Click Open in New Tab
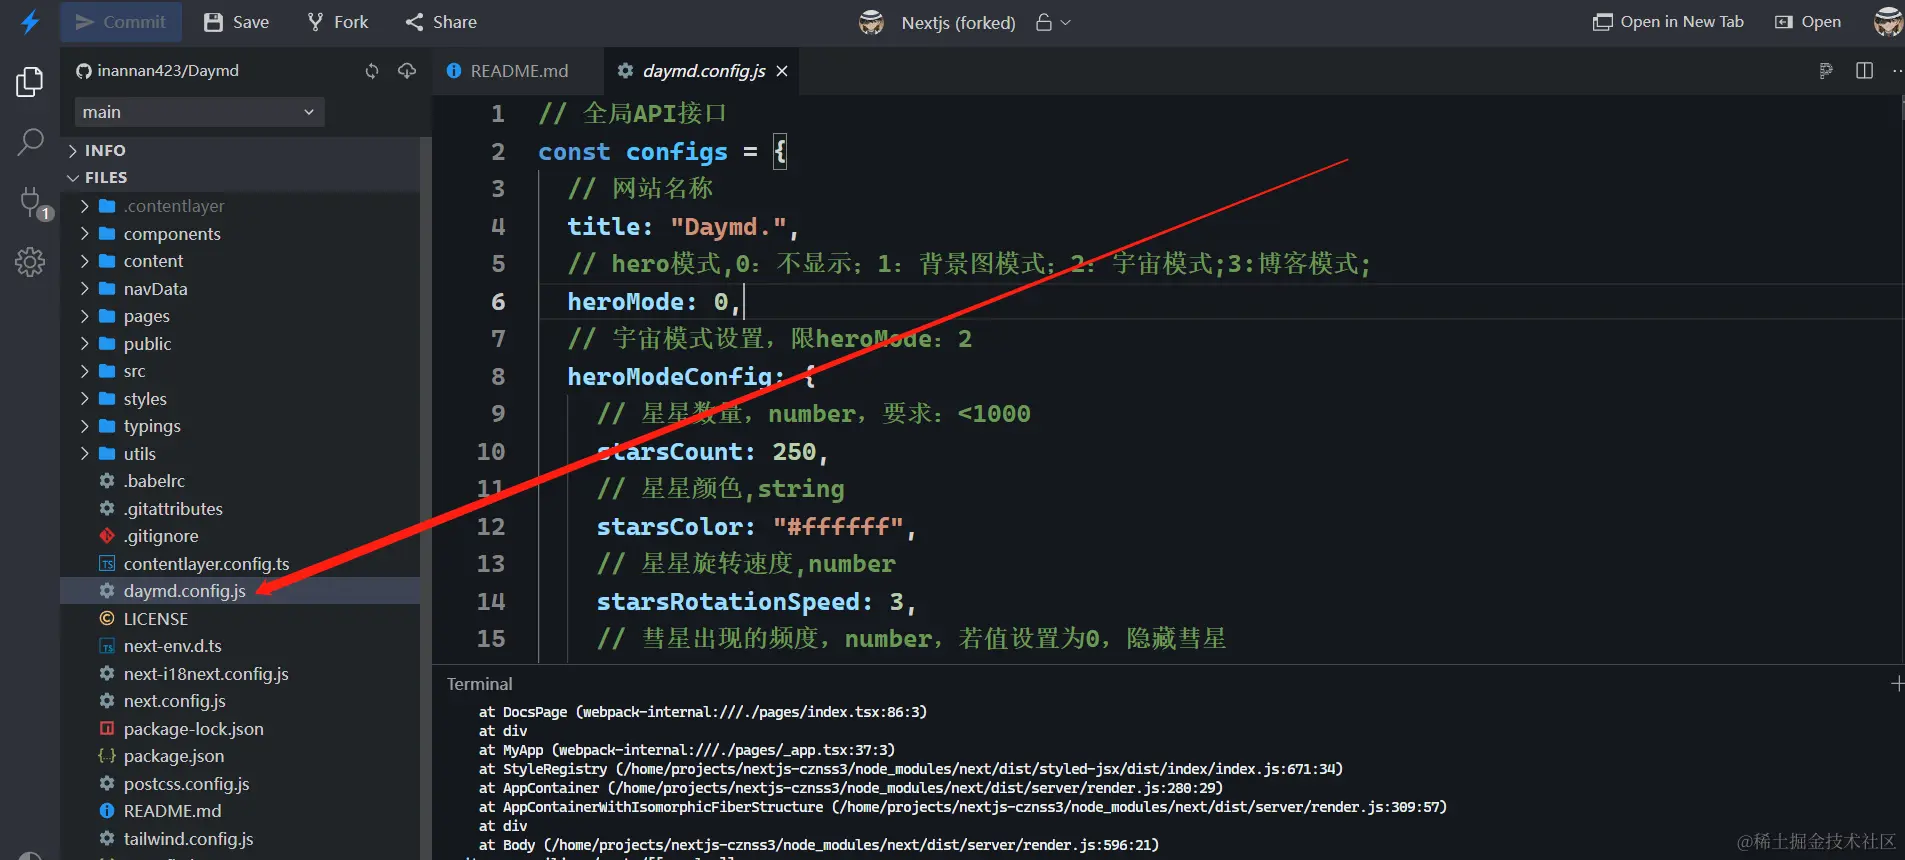 tap(1668, 22)
